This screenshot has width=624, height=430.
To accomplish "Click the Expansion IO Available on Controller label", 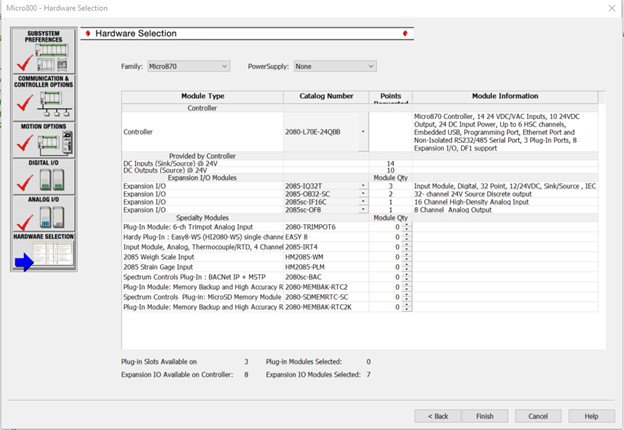I will [x=177, y=375].
